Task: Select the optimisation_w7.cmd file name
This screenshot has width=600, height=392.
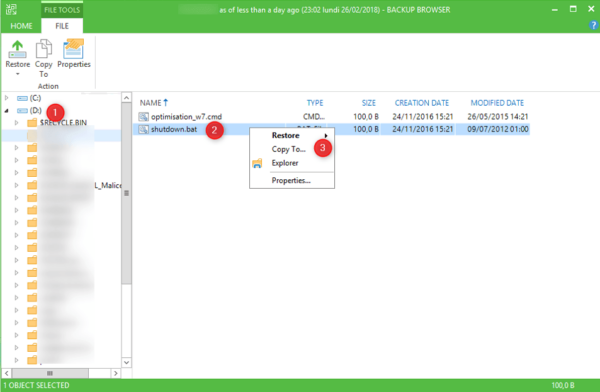Action: (x=186, y=116)
